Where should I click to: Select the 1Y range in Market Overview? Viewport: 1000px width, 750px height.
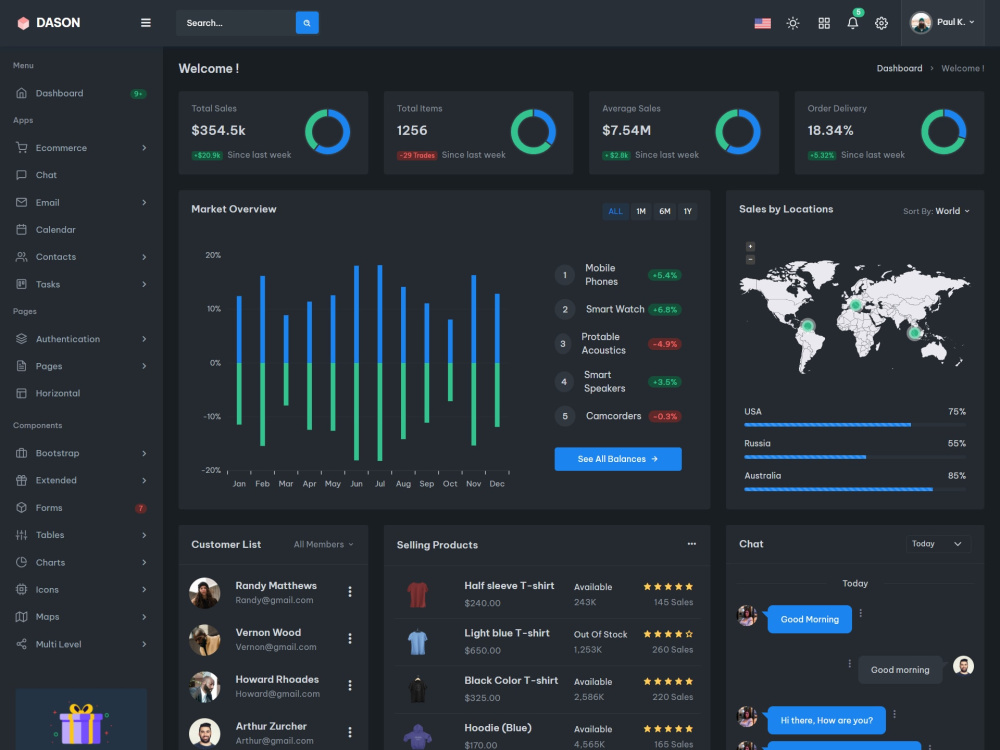click(688, 211)
